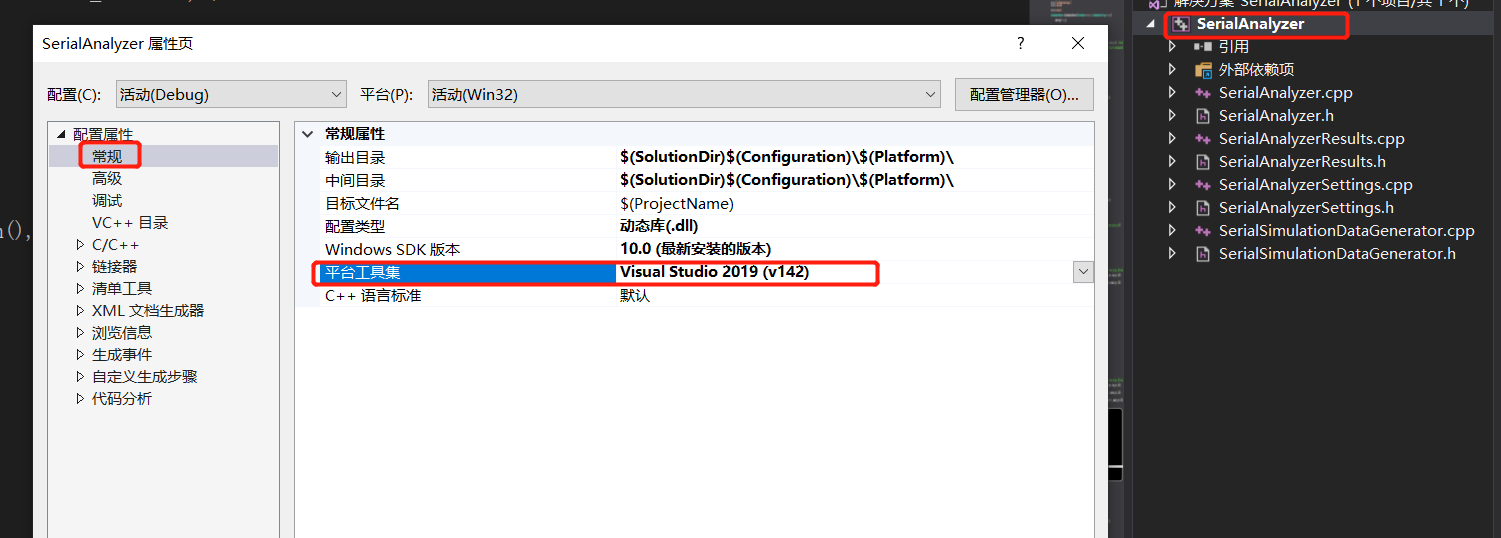This screenshot has width=1501, height=538.
Task: Expand the 清单工具 property node
Action: tap(81, 289)
